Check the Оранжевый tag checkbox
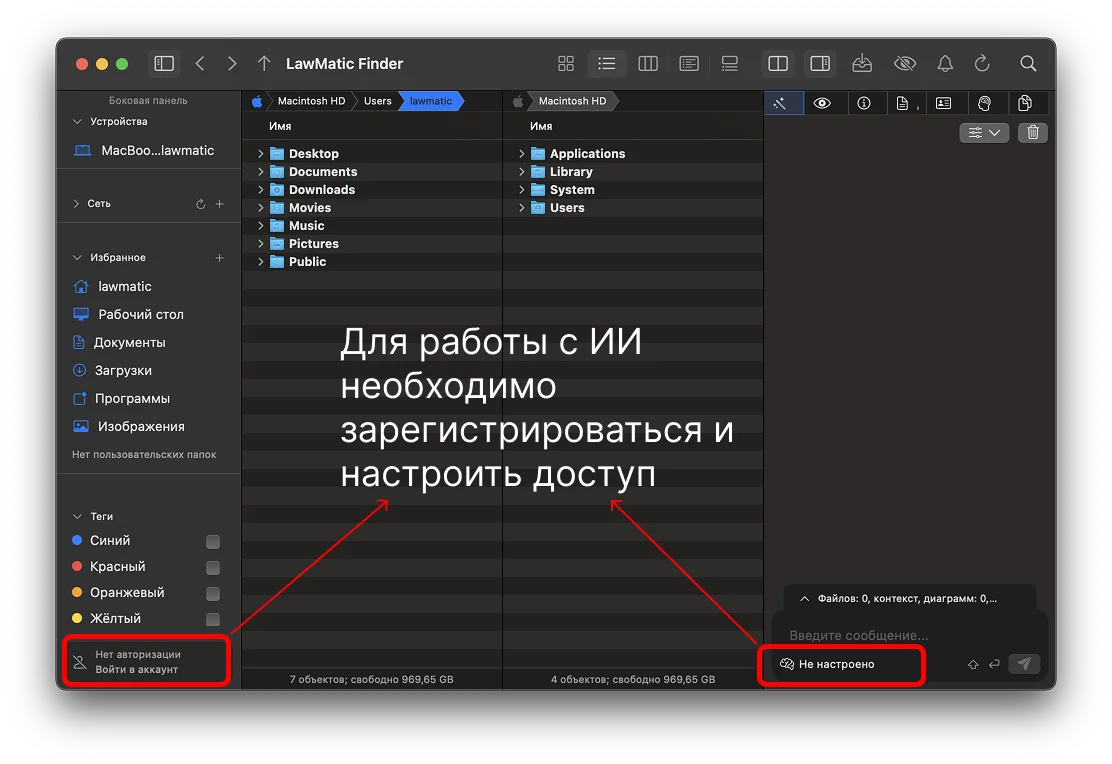The image size is (1112, 764). click(x=213, y=594)
